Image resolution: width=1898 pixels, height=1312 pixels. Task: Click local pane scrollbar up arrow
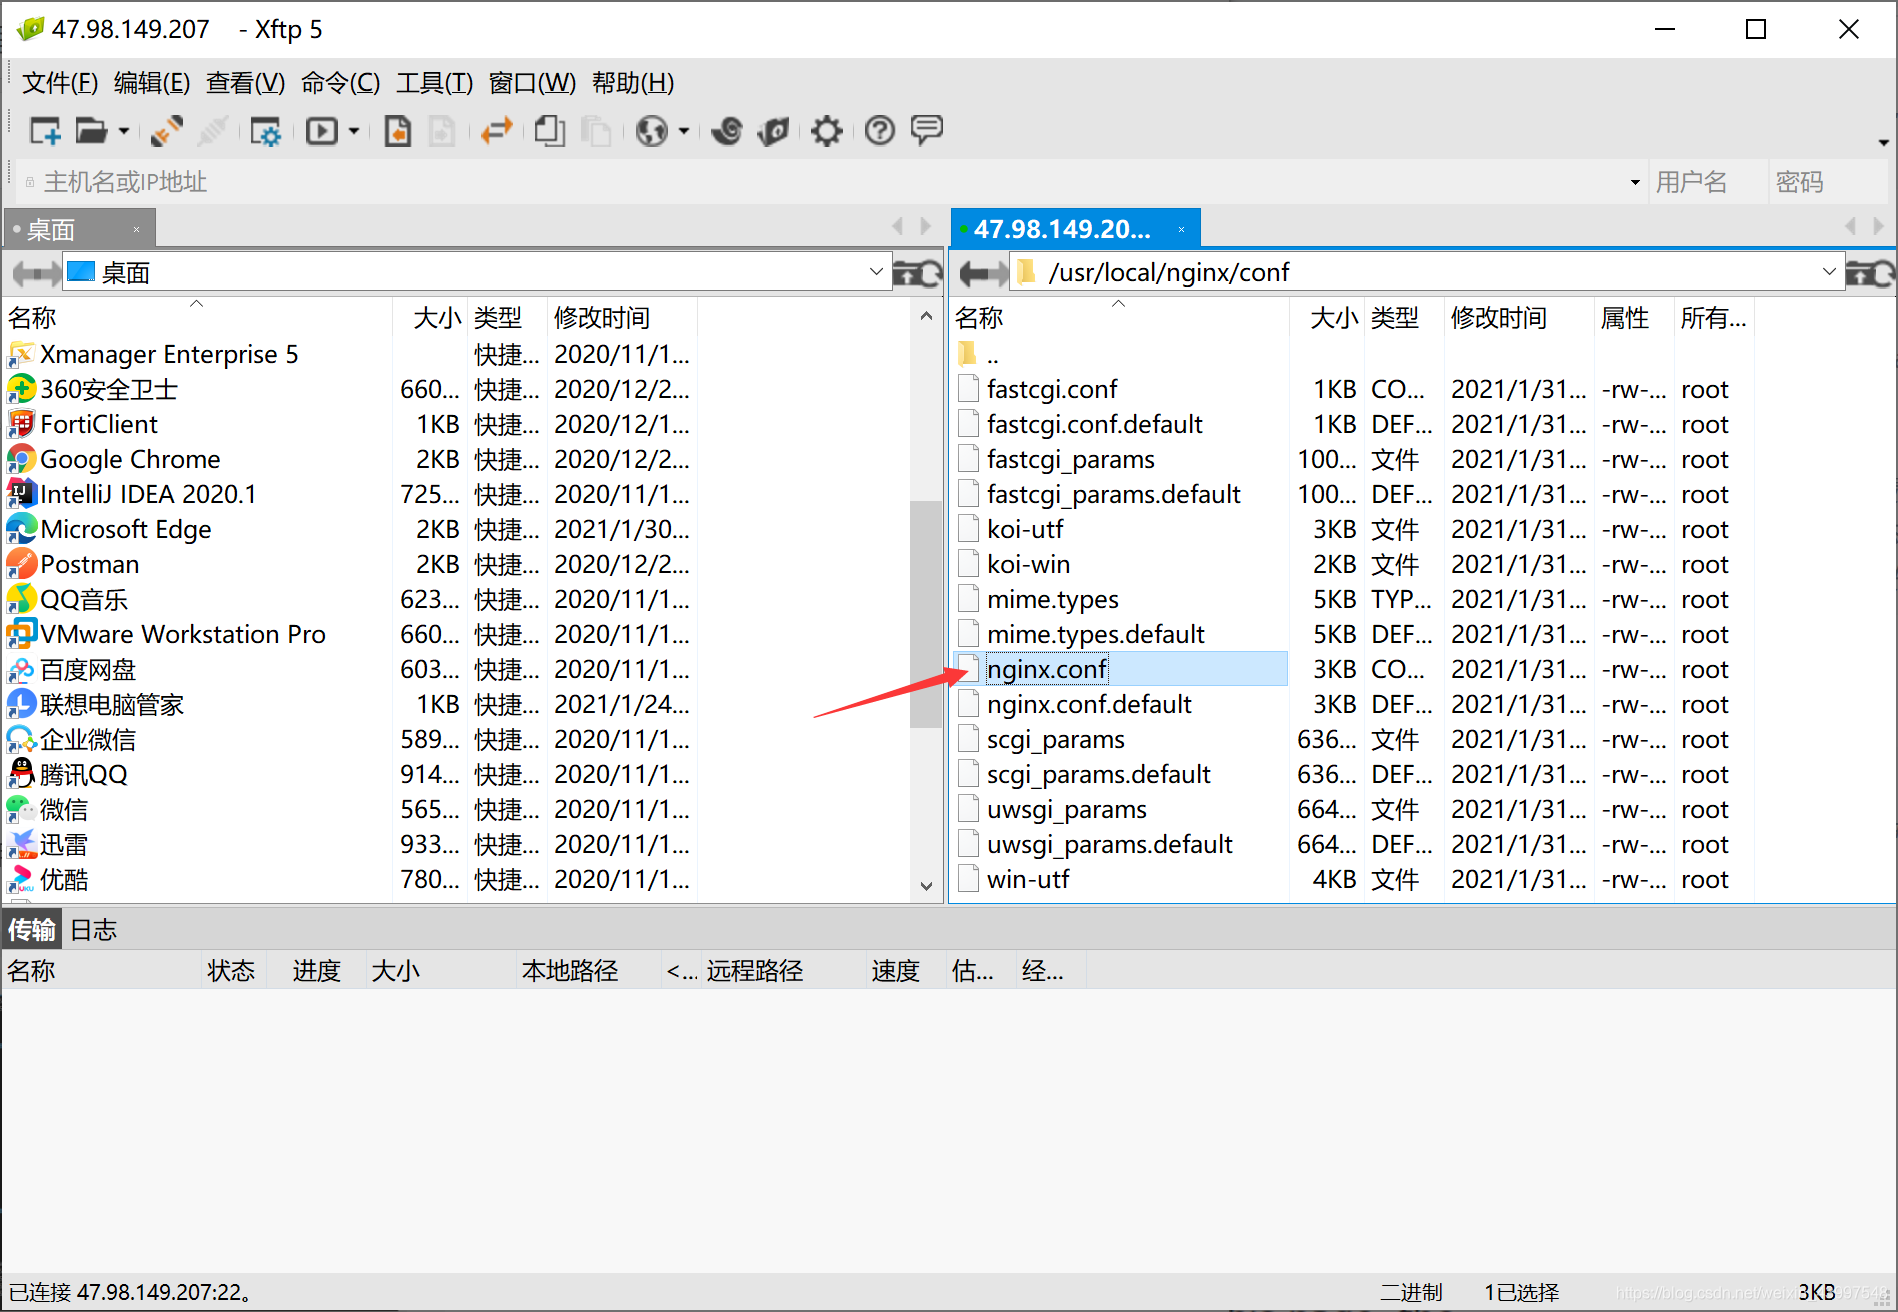pyautogui.click(x=926, y=316)
